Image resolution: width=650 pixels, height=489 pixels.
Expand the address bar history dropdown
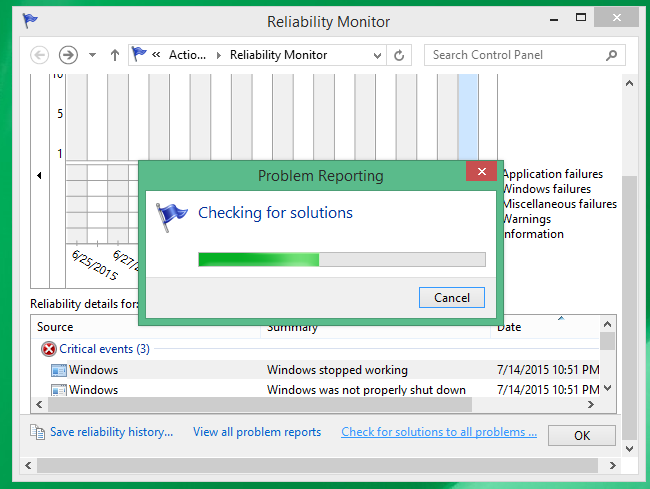point(376,55)
